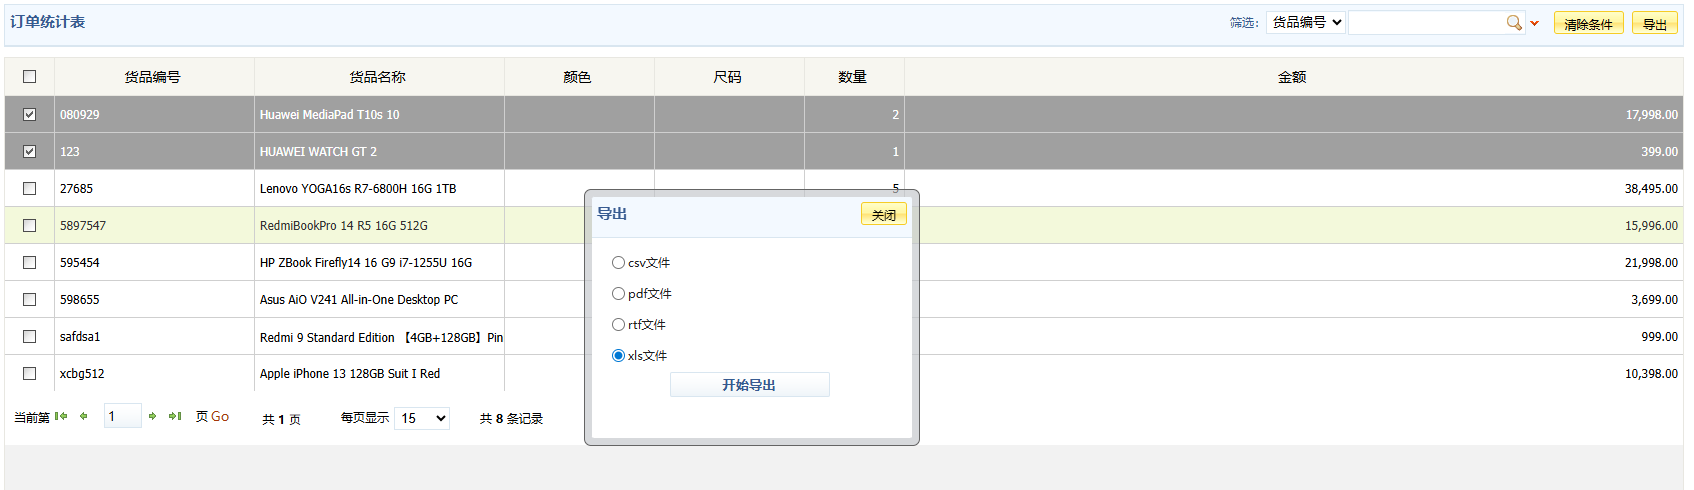1694x490 pixels.
Task: Uncheck the row for Huawei MediaPad T10s 10
Action: [x=29, y=115]
